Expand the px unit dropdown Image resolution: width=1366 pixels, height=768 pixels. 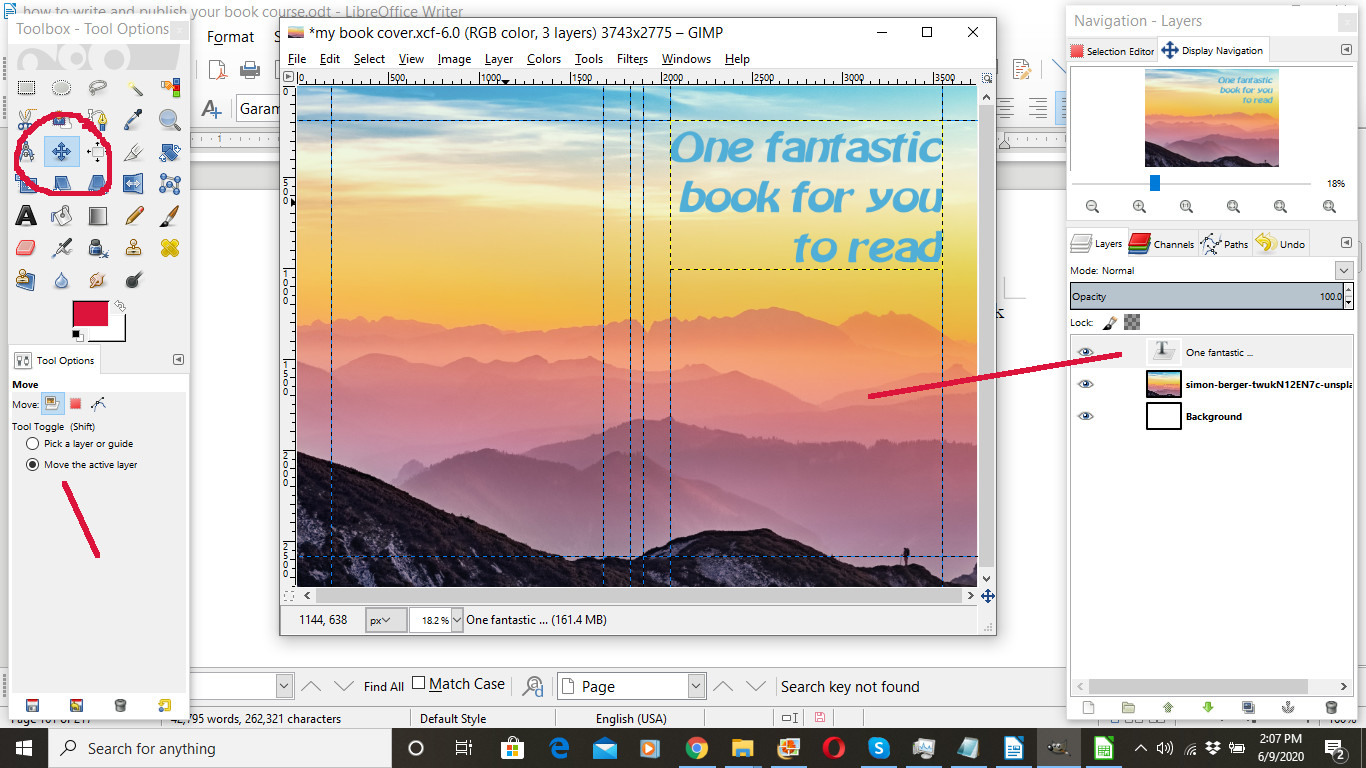[386, 620]
